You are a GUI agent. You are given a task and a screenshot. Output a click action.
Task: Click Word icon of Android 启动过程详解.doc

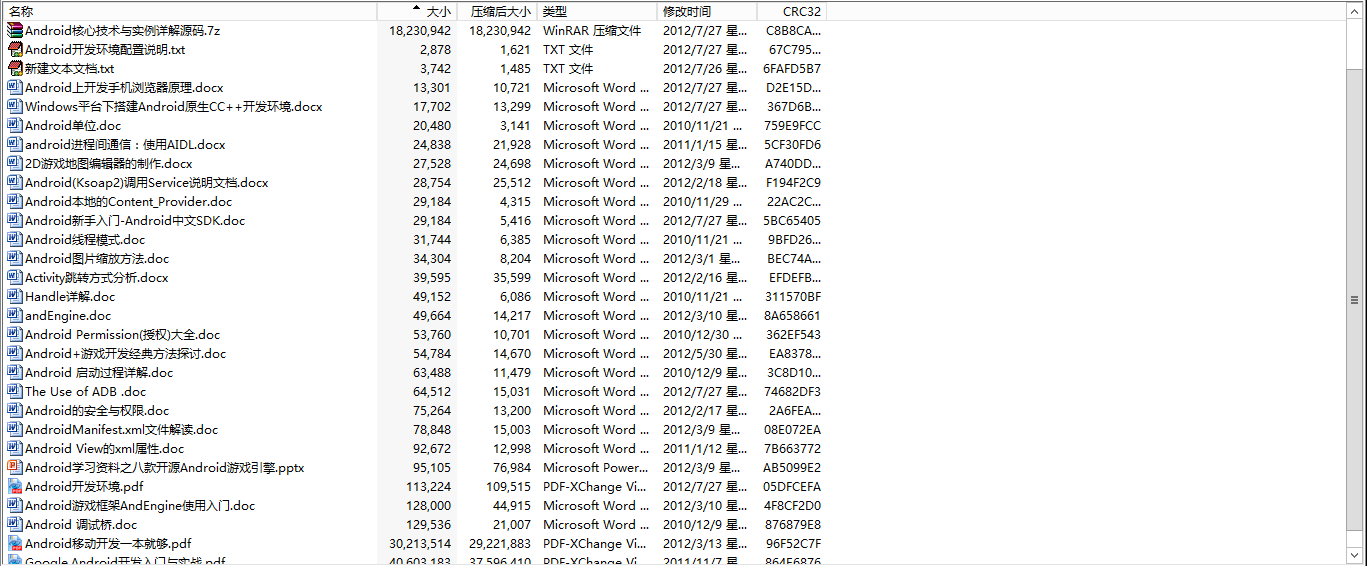click(x=15, y=372)
